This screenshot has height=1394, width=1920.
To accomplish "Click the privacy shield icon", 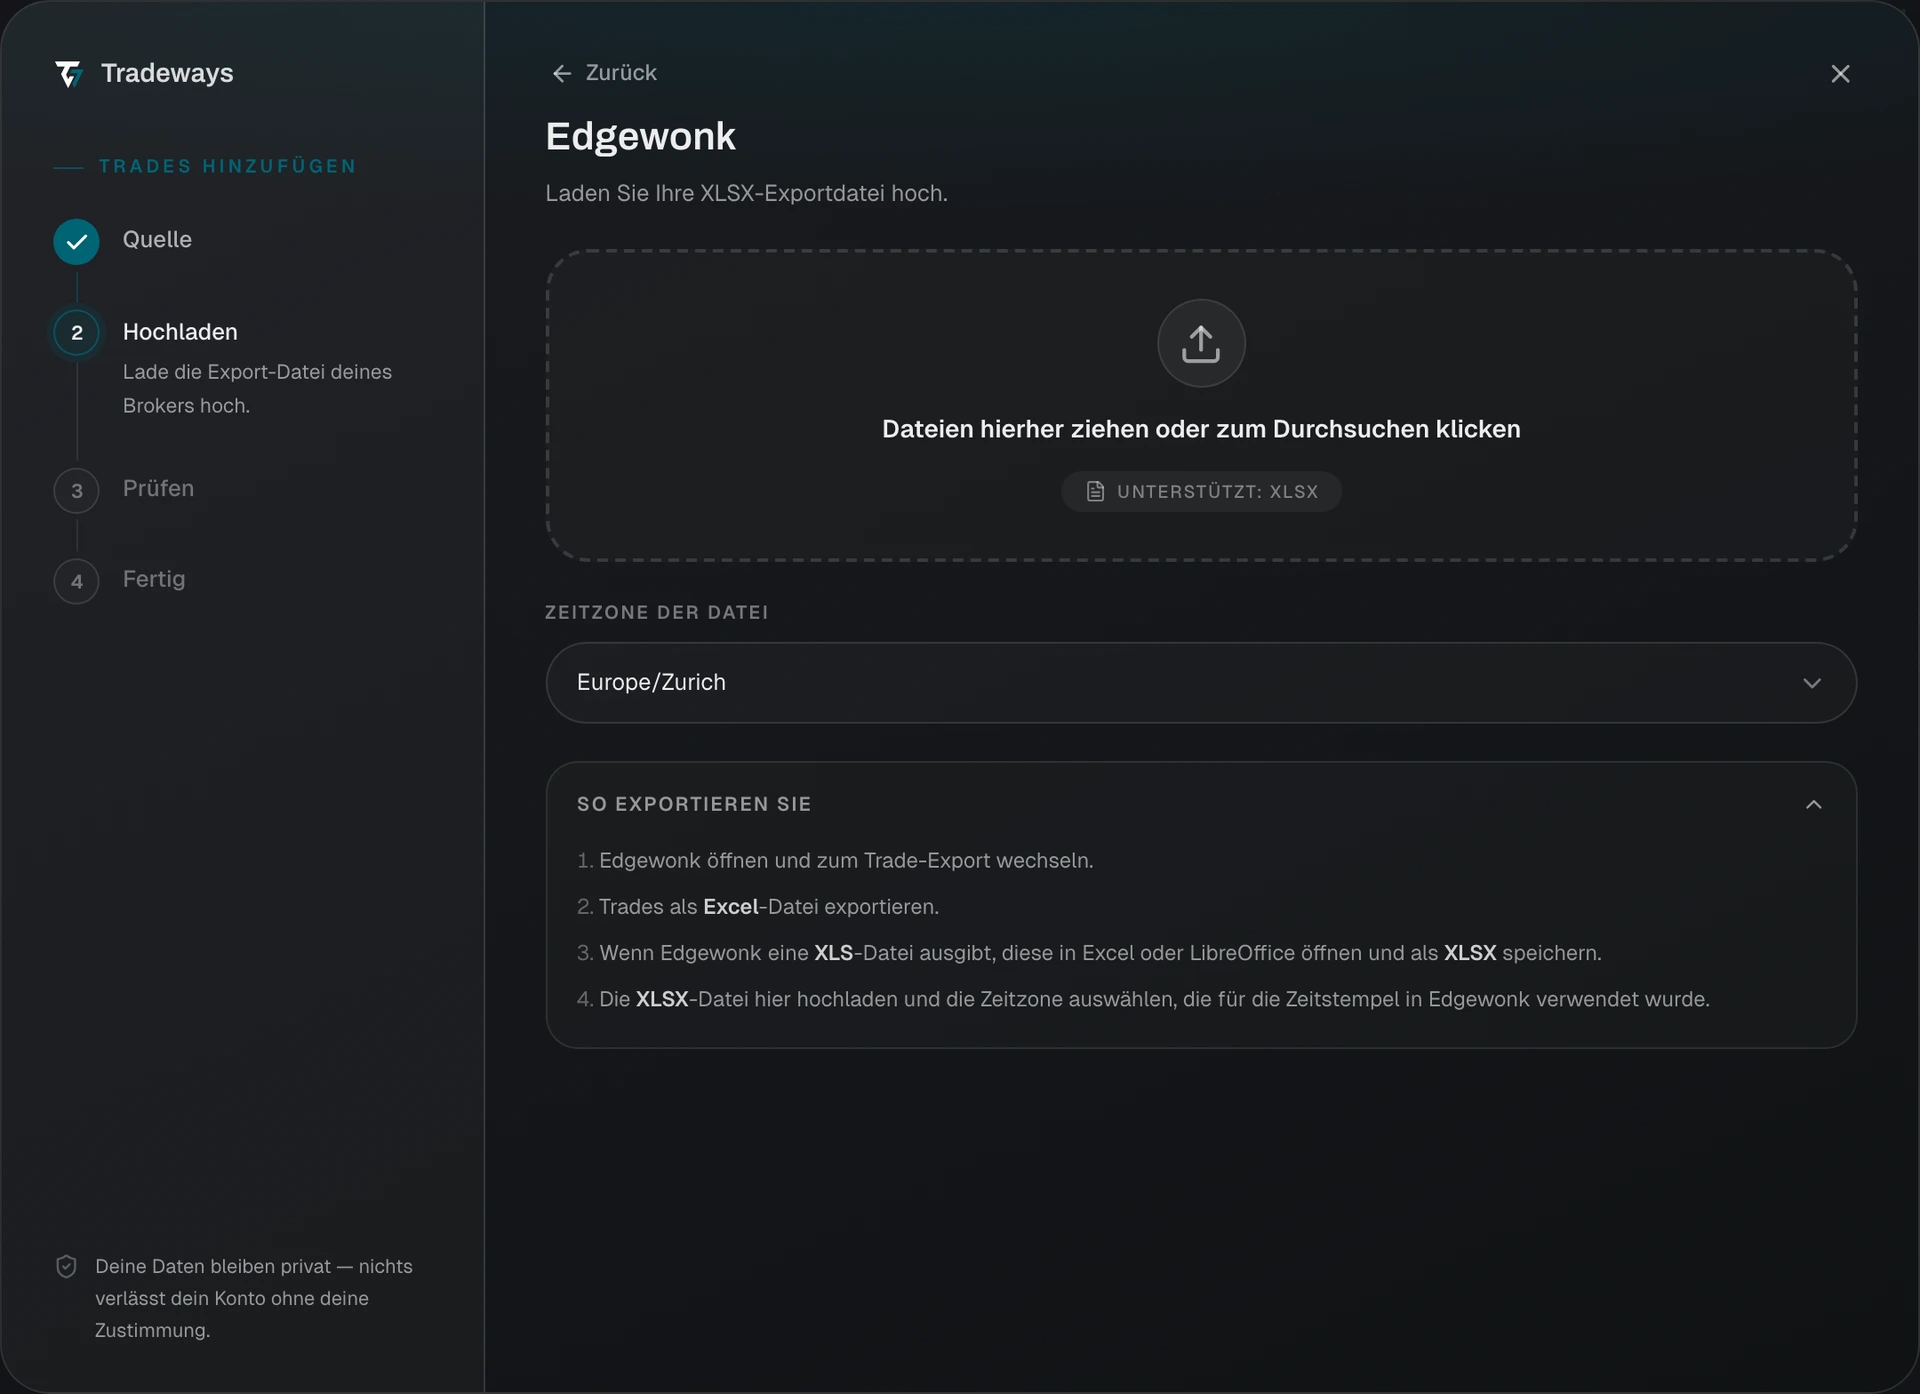I will 66,1267.
